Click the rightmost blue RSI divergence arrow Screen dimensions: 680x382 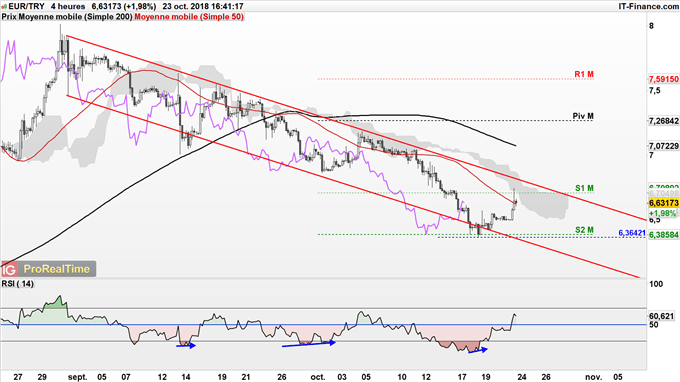pyautogui.click(x=478, y=350)
